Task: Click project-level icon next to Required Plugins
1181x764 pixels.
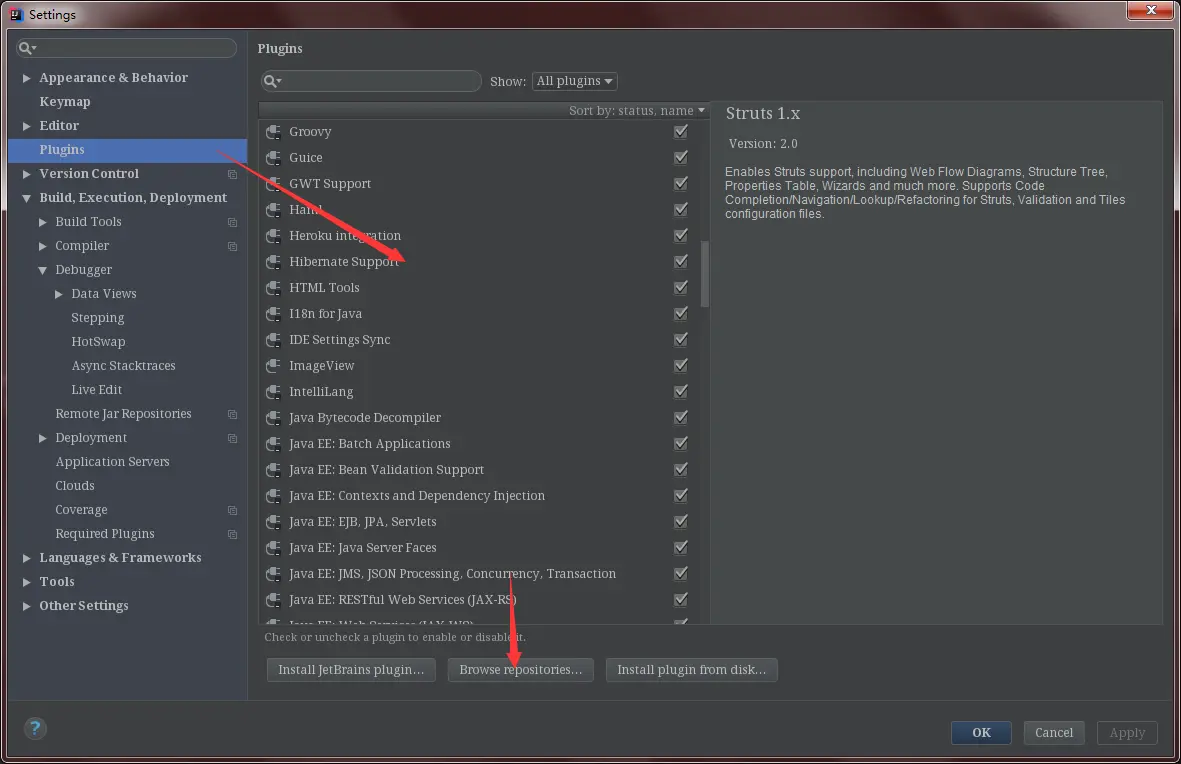Action: click(x=232, y=534)
